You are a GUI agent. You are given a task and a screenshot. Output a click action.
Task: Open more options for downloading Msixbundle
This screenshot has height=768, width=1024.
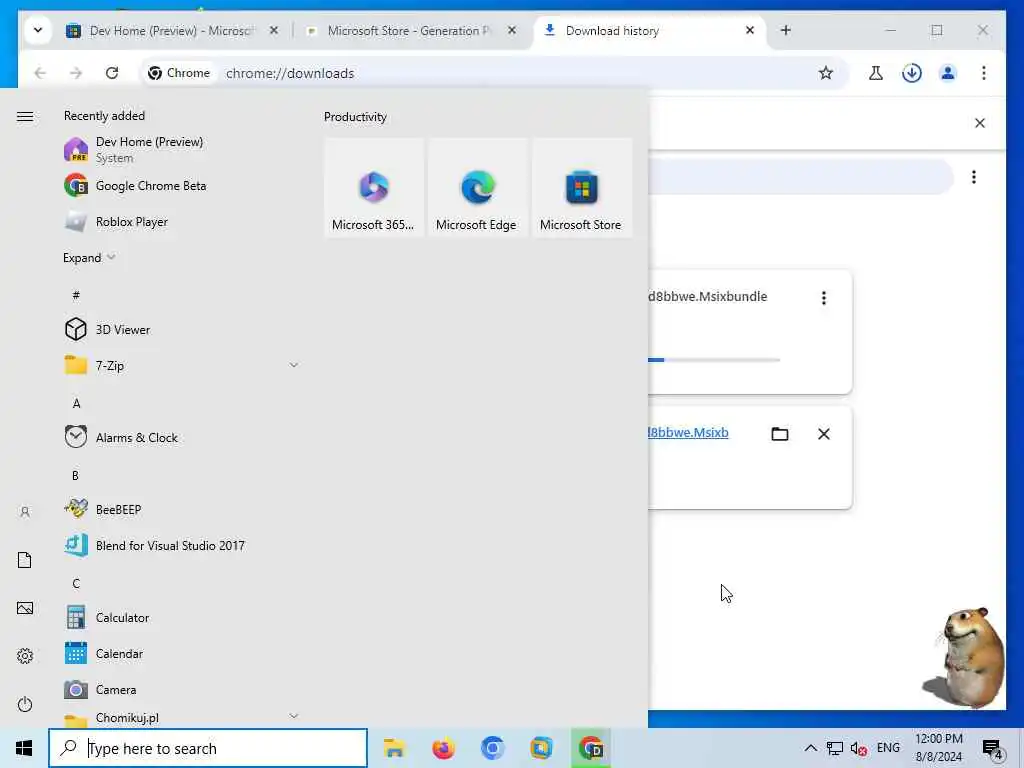click(x=824, y=298)
